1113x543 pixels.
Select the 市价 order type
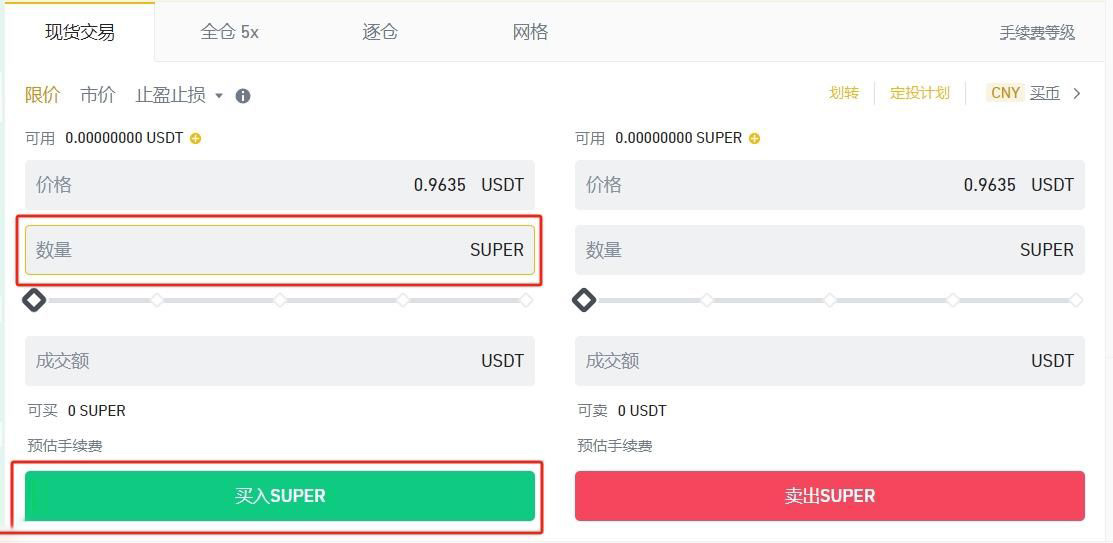[98, 95]
